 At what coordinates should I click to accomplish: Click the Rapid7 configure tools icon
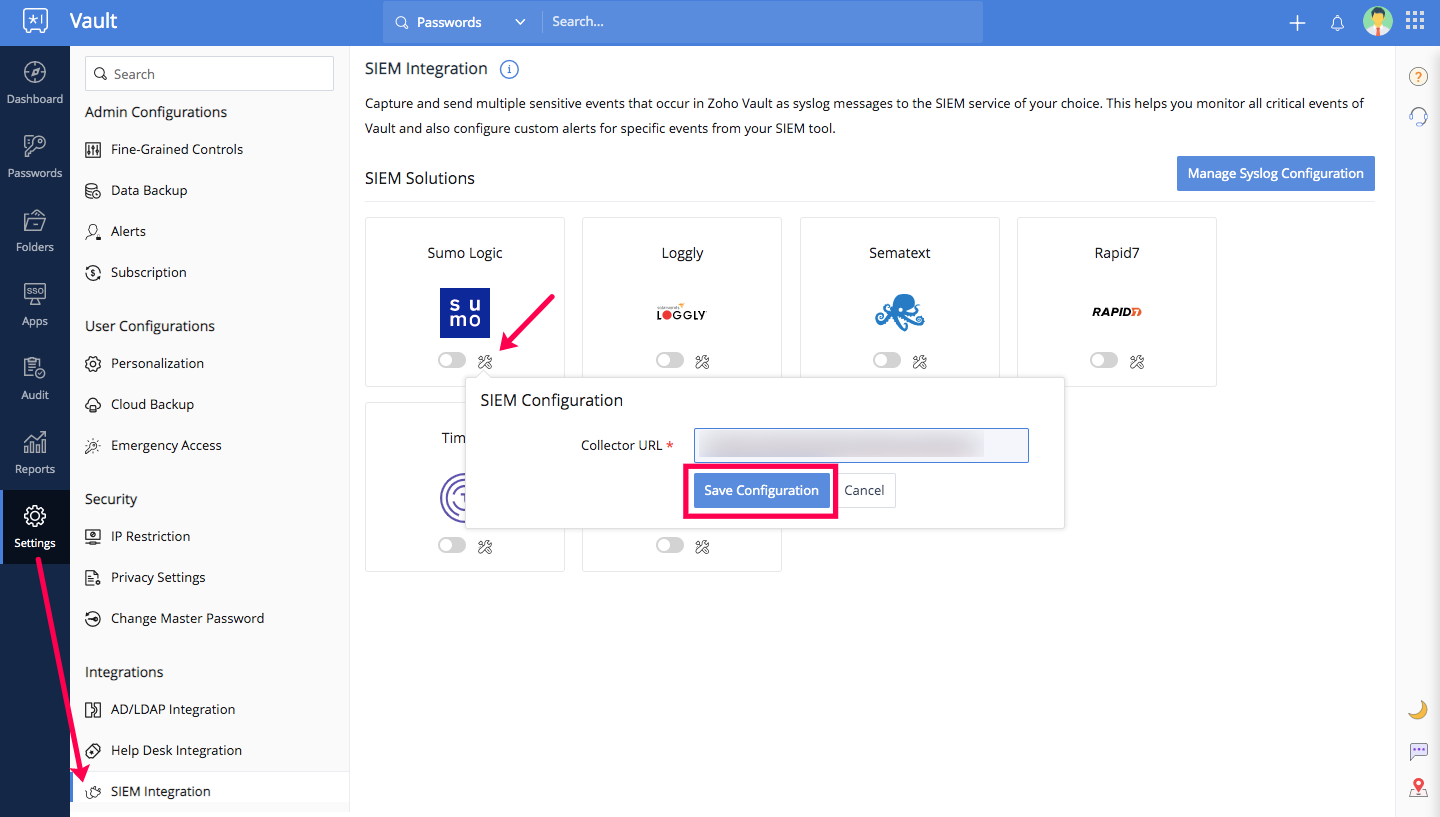coord(1137,361)
